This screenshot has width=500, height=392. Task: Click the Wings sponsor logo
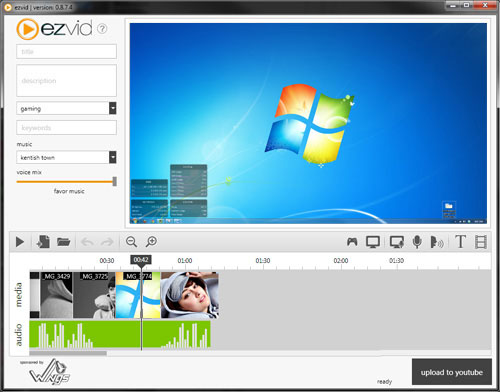click(x=50, y=373)
